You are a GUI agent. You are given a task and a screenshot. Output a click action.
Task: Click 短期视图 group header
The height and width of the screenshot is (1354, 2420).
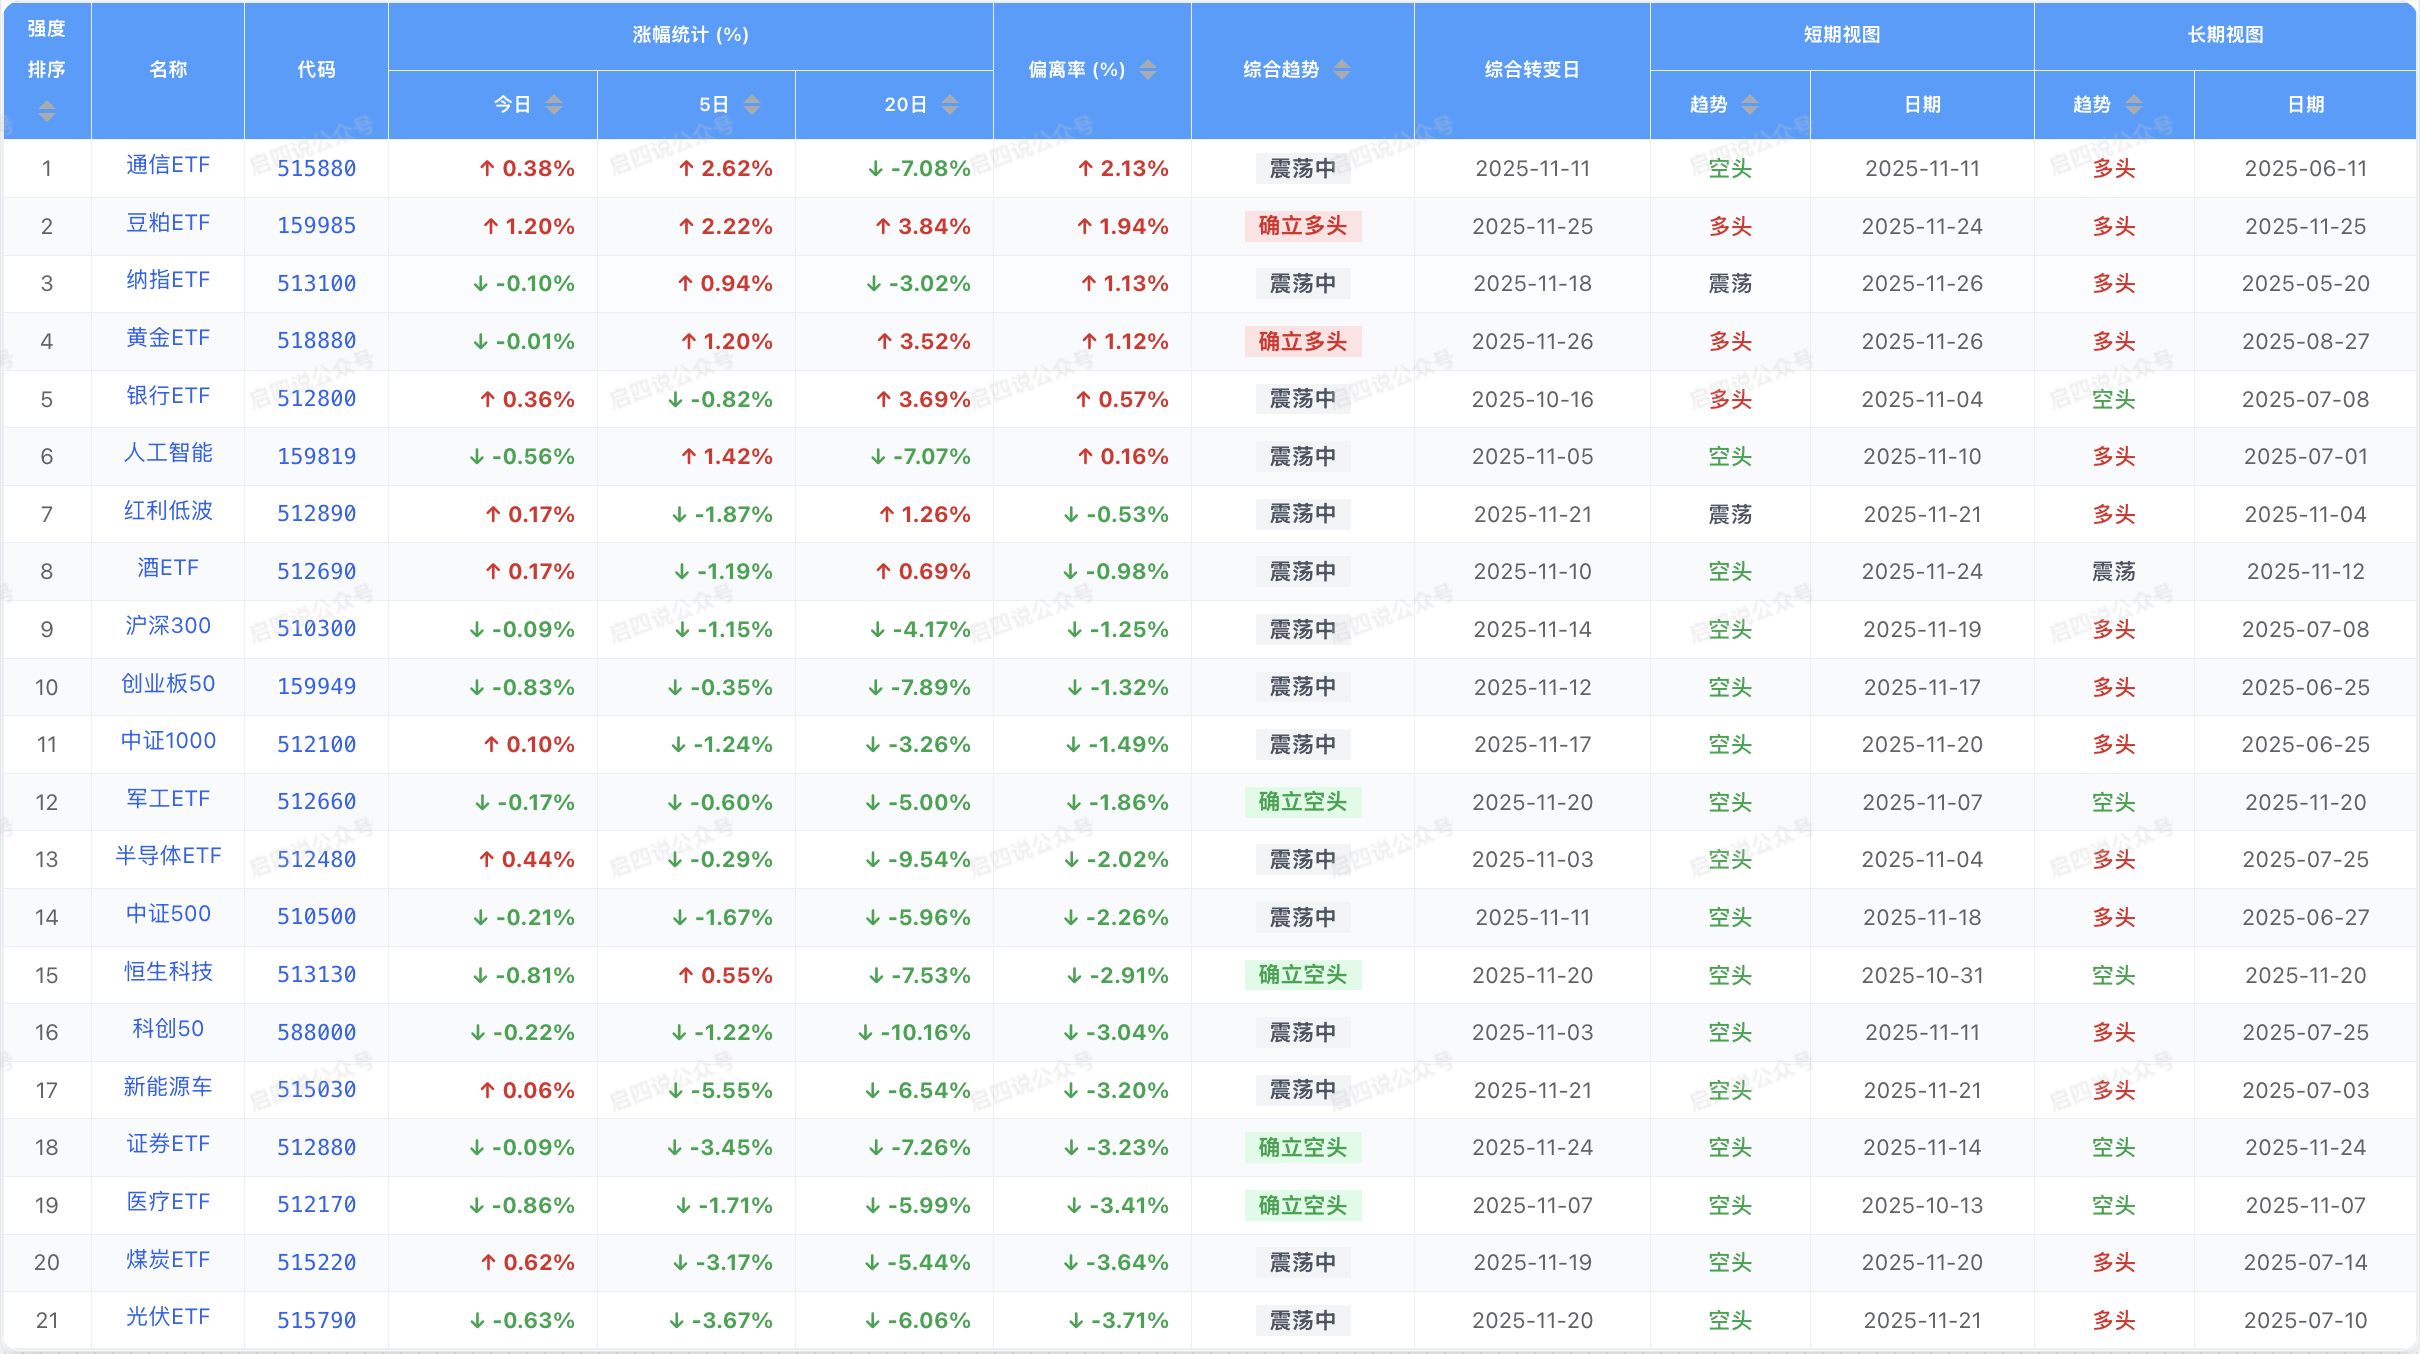[x=1841, y=35]
